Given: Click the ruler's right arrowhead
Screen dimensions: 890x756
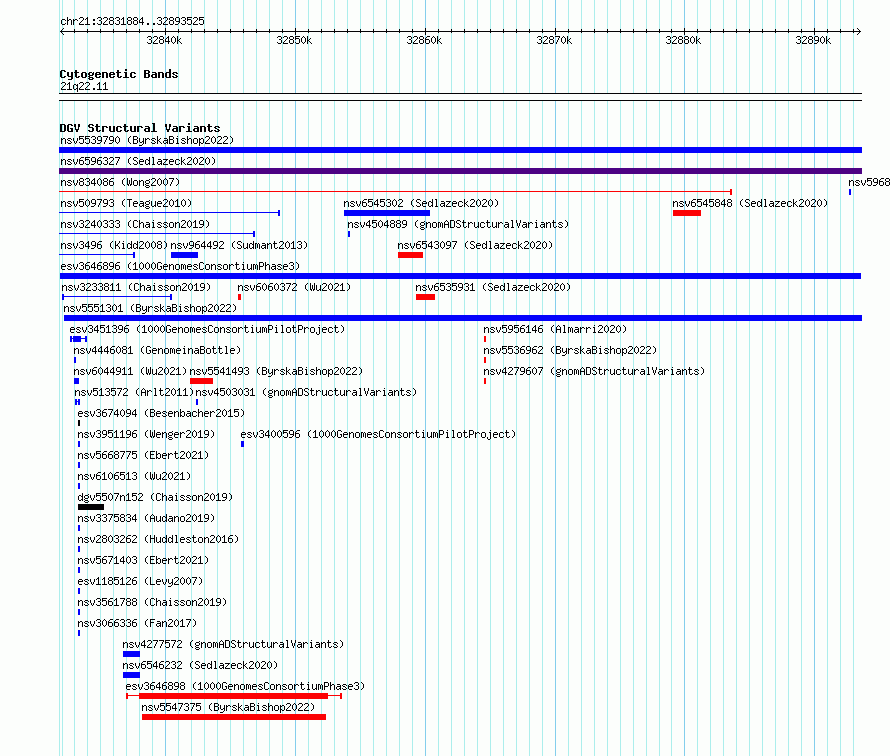Looking at the screenshot, I should coord(858,31).
